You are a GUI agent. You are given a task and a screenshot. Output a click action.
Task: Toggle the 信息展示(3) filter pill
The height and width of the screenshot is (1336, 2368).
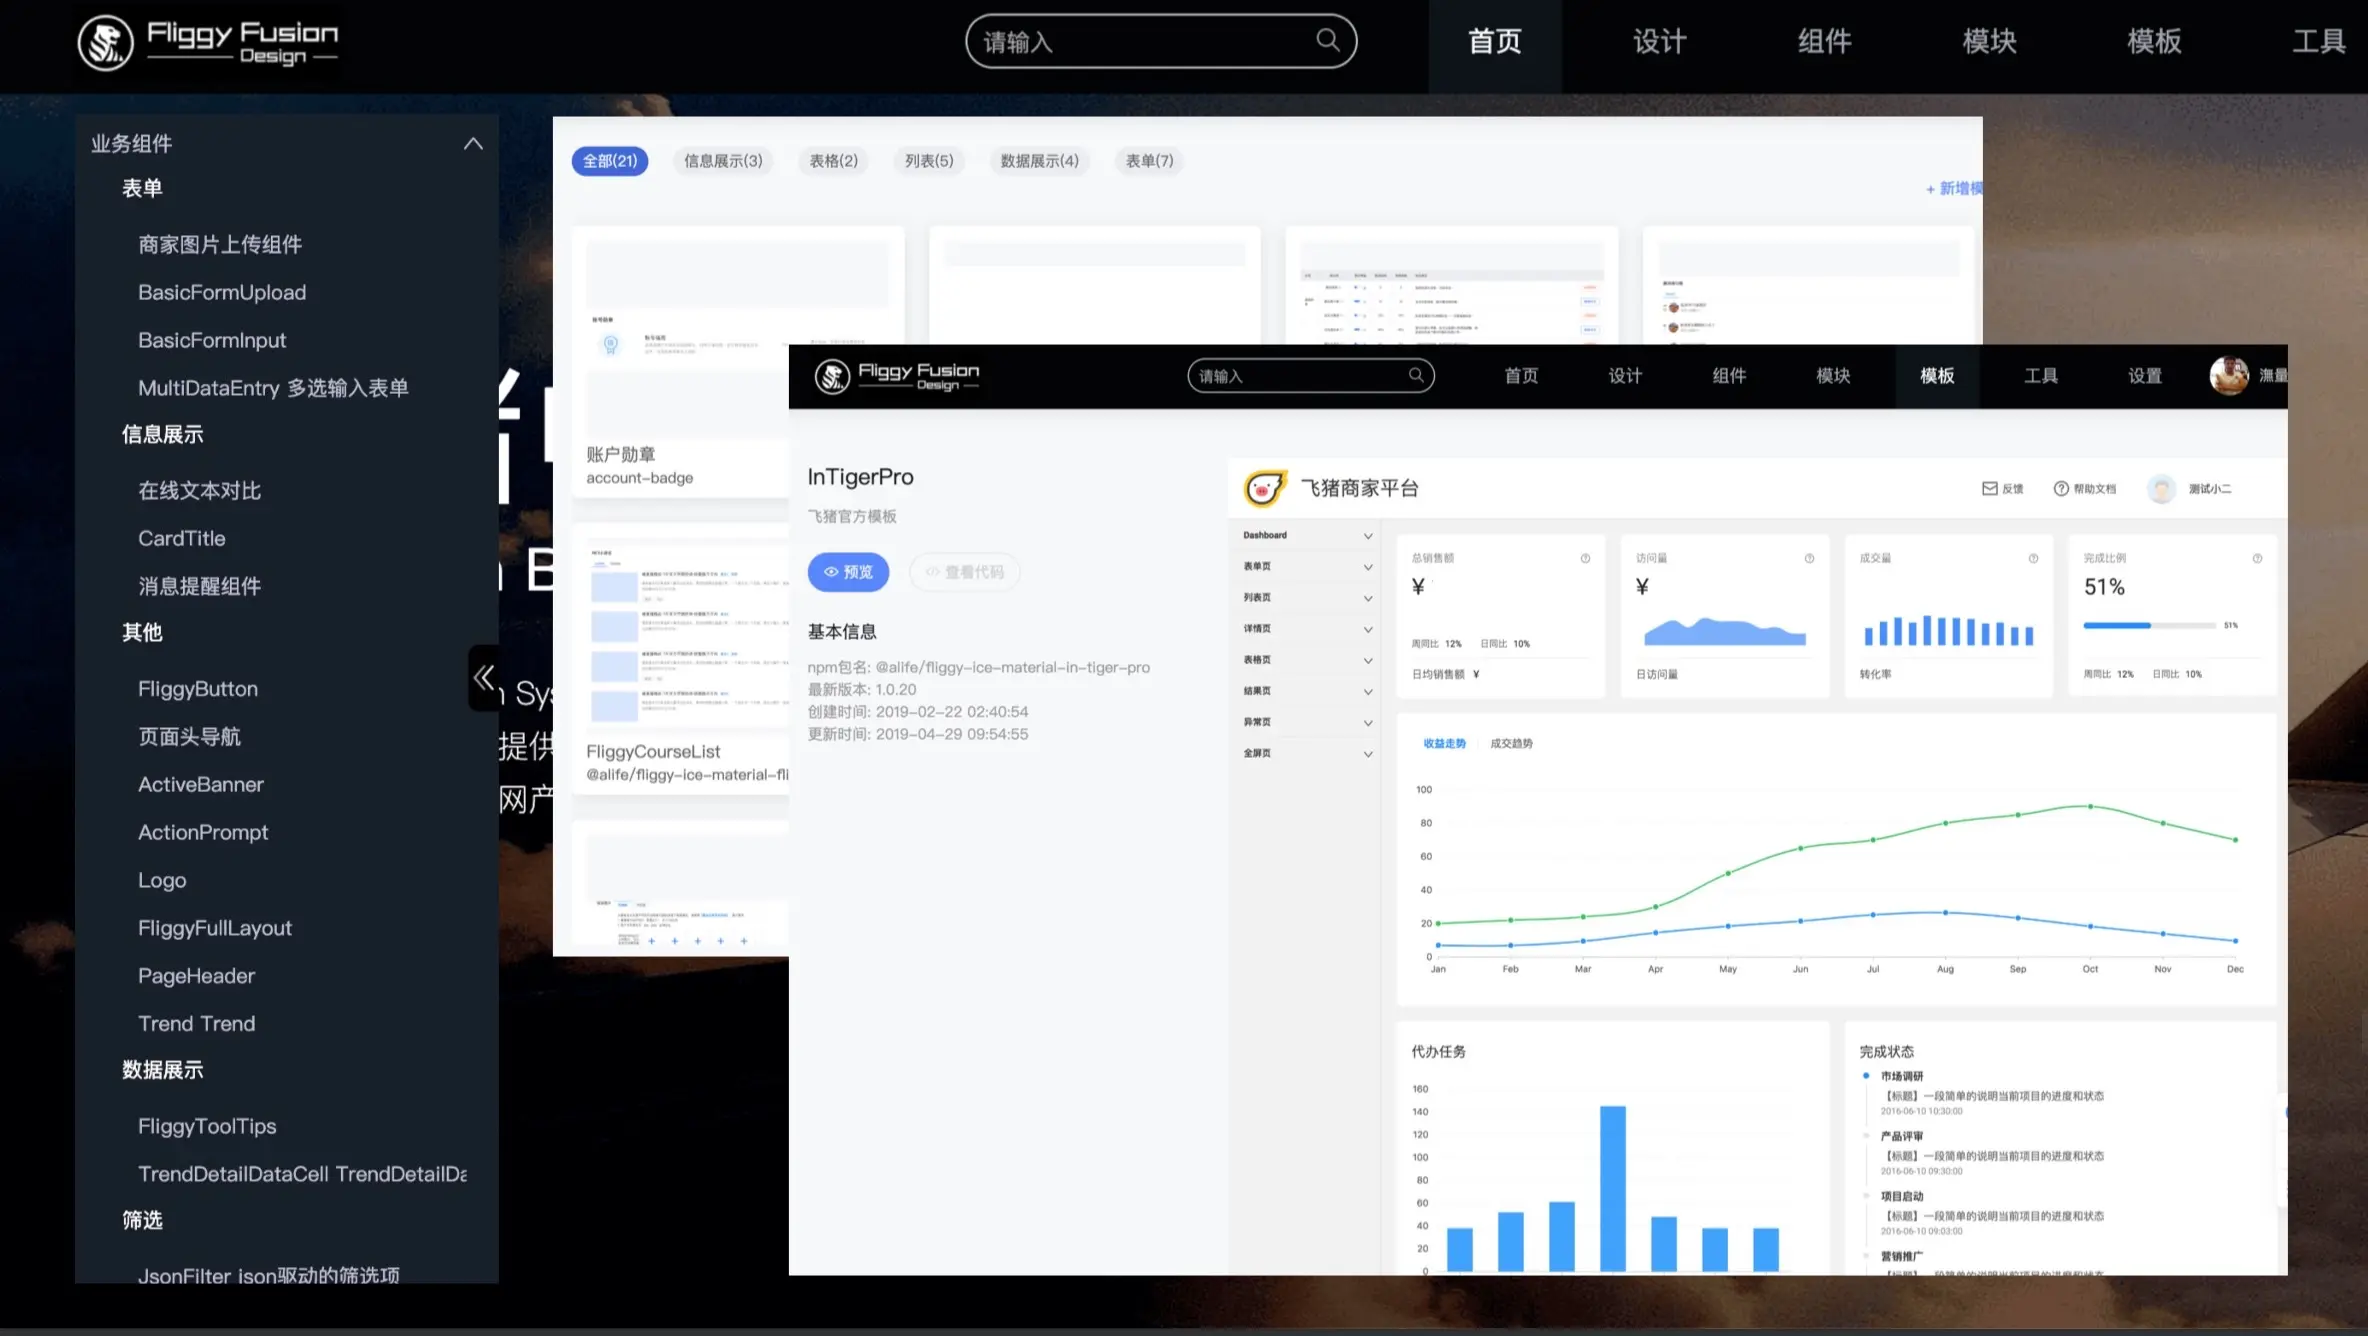(x=723, y=161)
